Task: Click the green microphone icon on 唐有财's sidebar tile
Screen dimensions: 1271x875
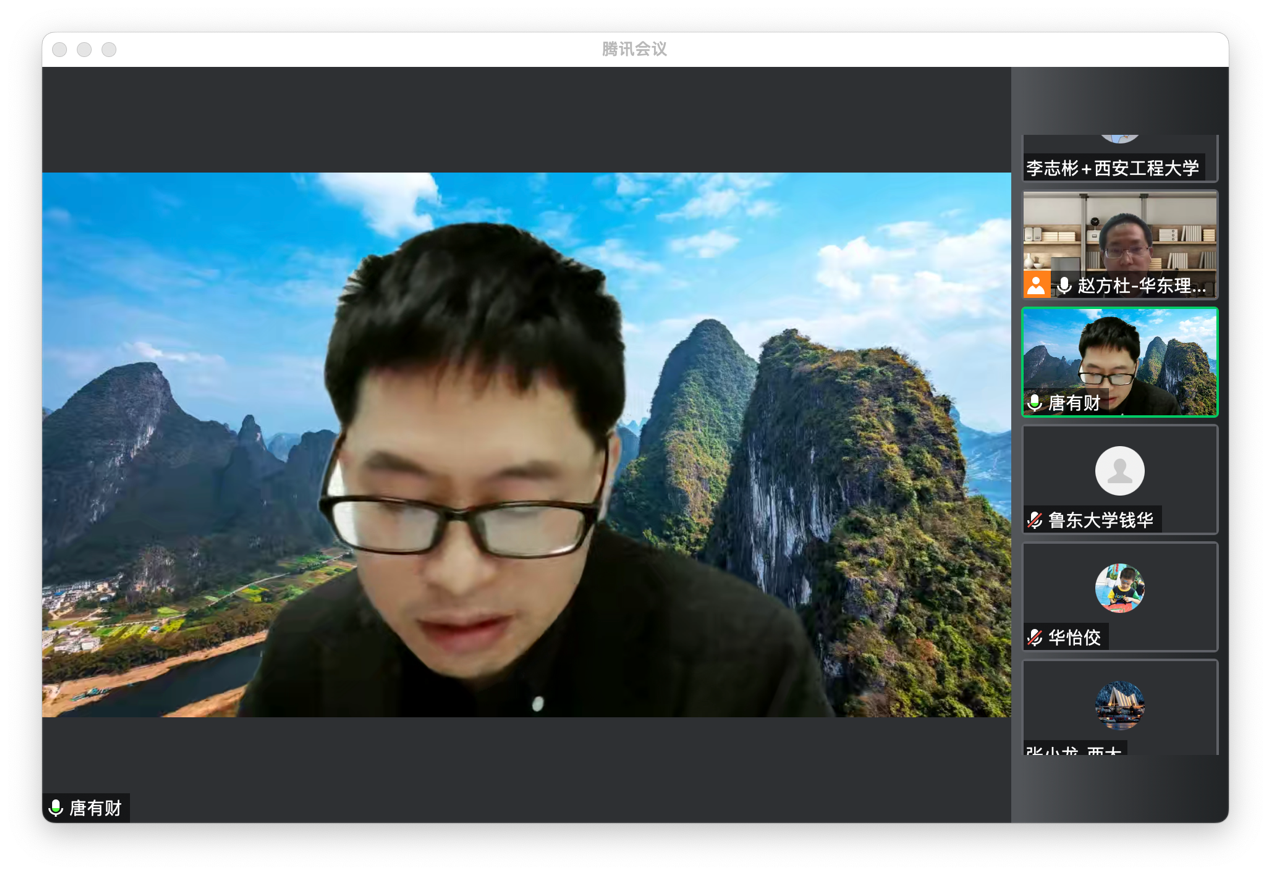Action: [x=1035, y=403]
